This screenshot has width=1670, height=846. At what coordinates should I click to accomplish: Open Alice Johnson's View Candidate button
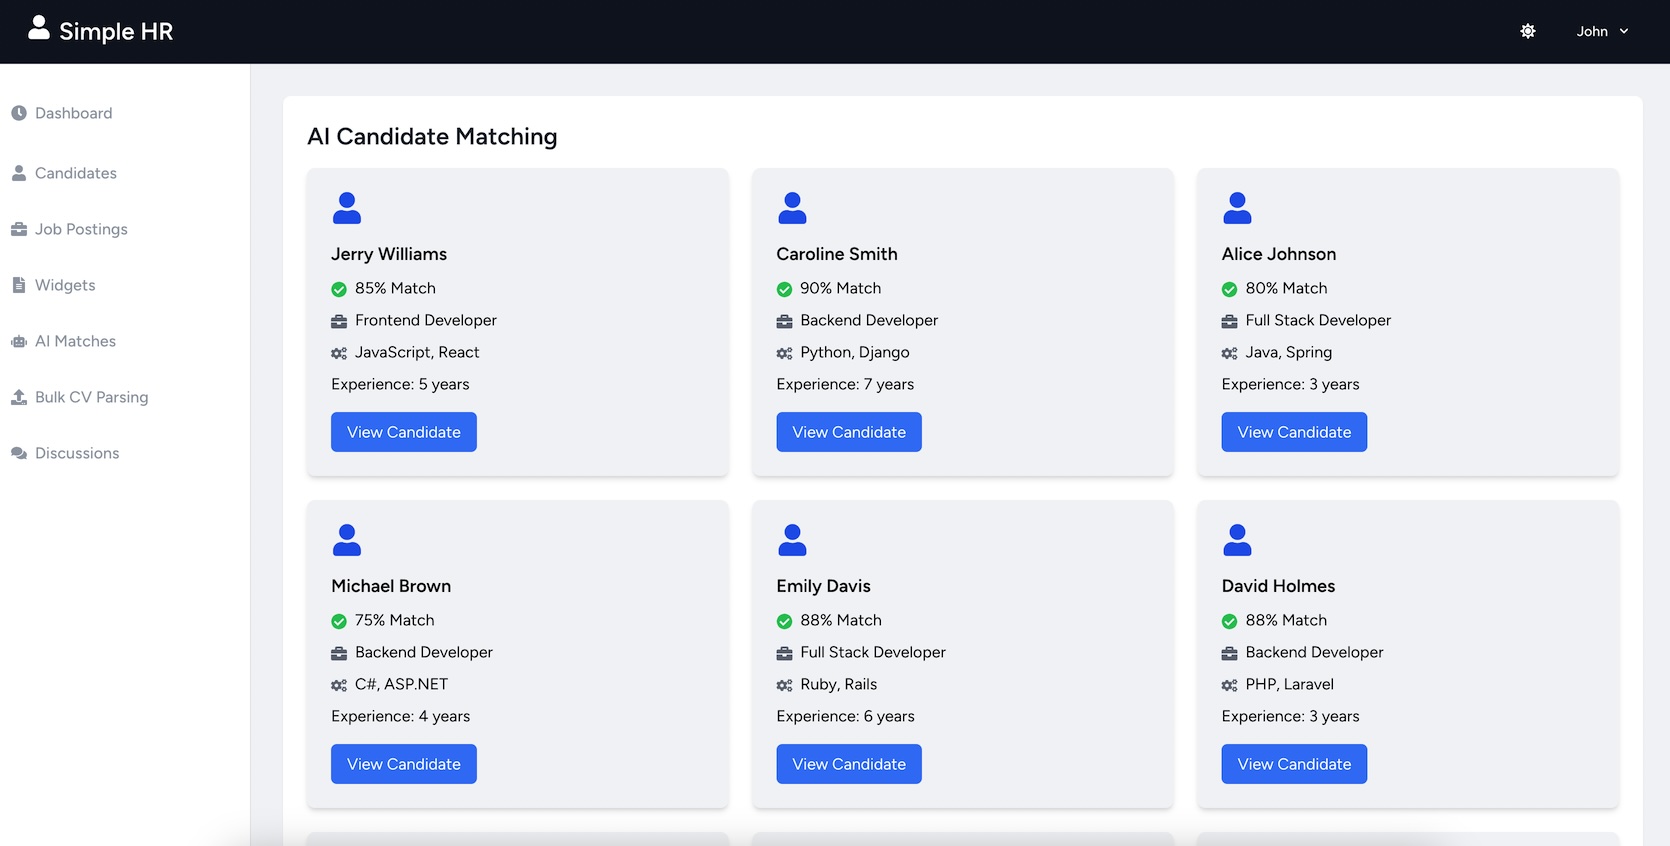coord(1293,432)
